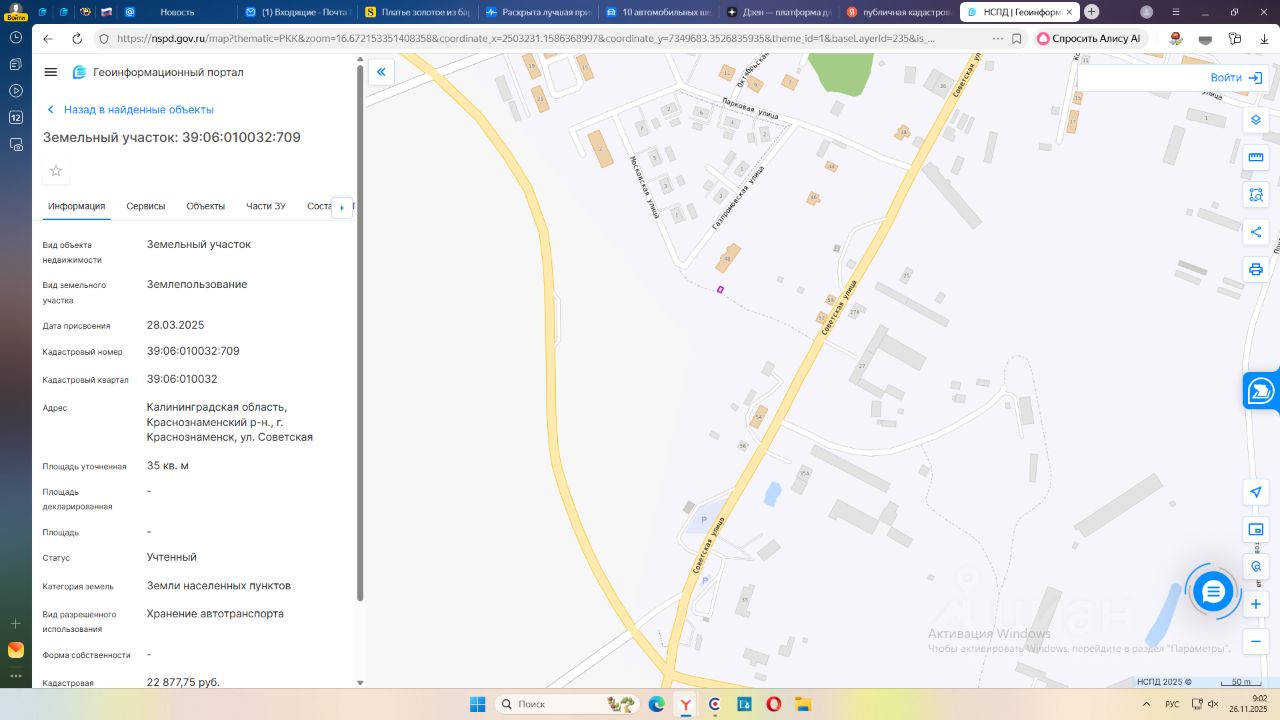The width and height of the screenshot is (1280, 720).
Task: Open the hamburger menu of the Geoportal
Action: coord(51,72)
